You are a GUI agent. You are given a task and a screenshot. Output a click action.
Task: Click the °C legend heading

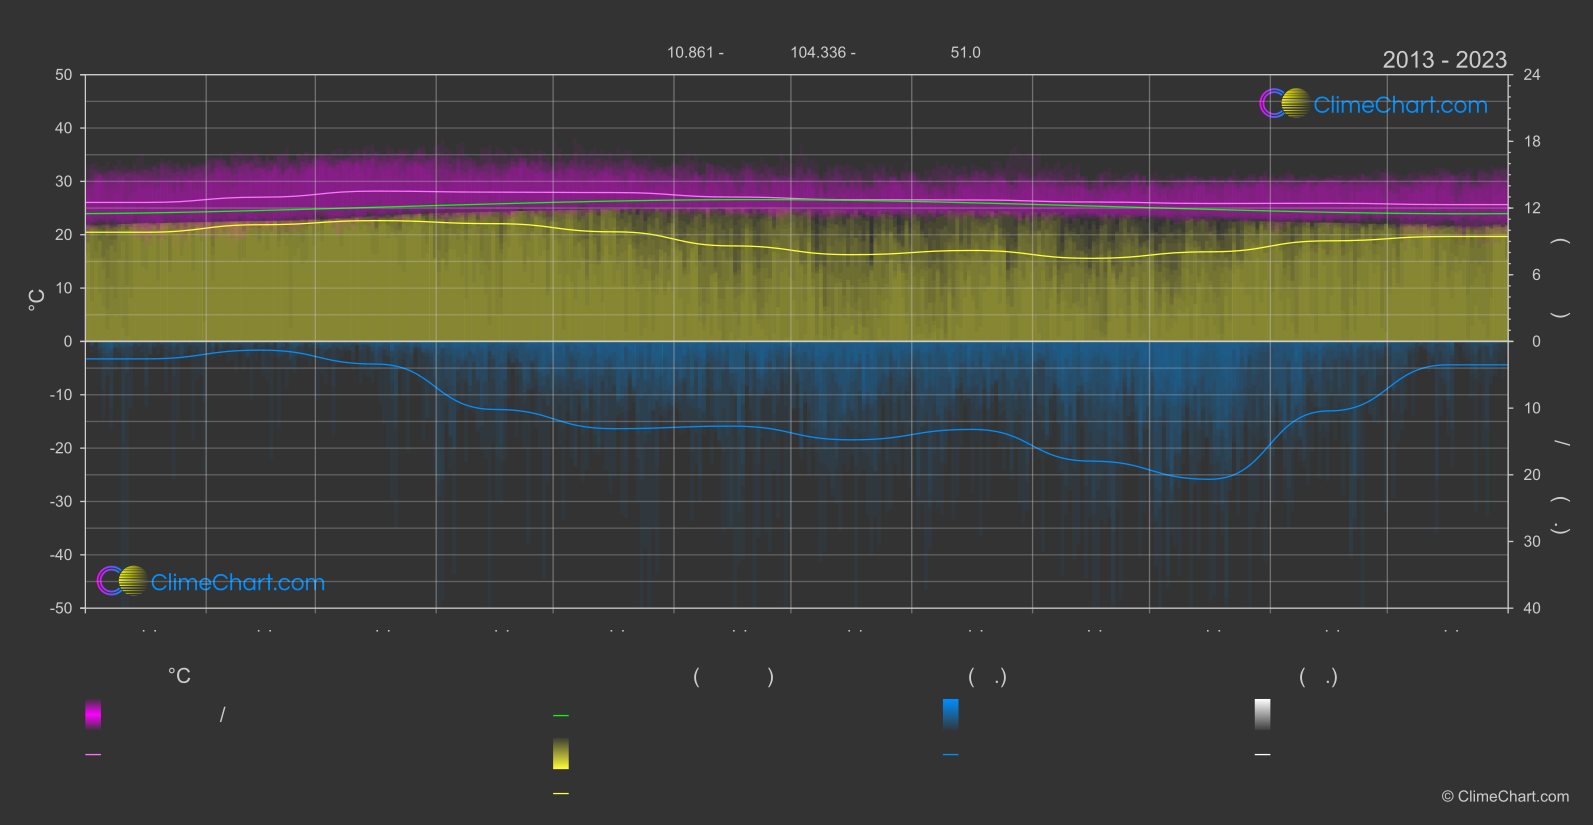(179, 677)
